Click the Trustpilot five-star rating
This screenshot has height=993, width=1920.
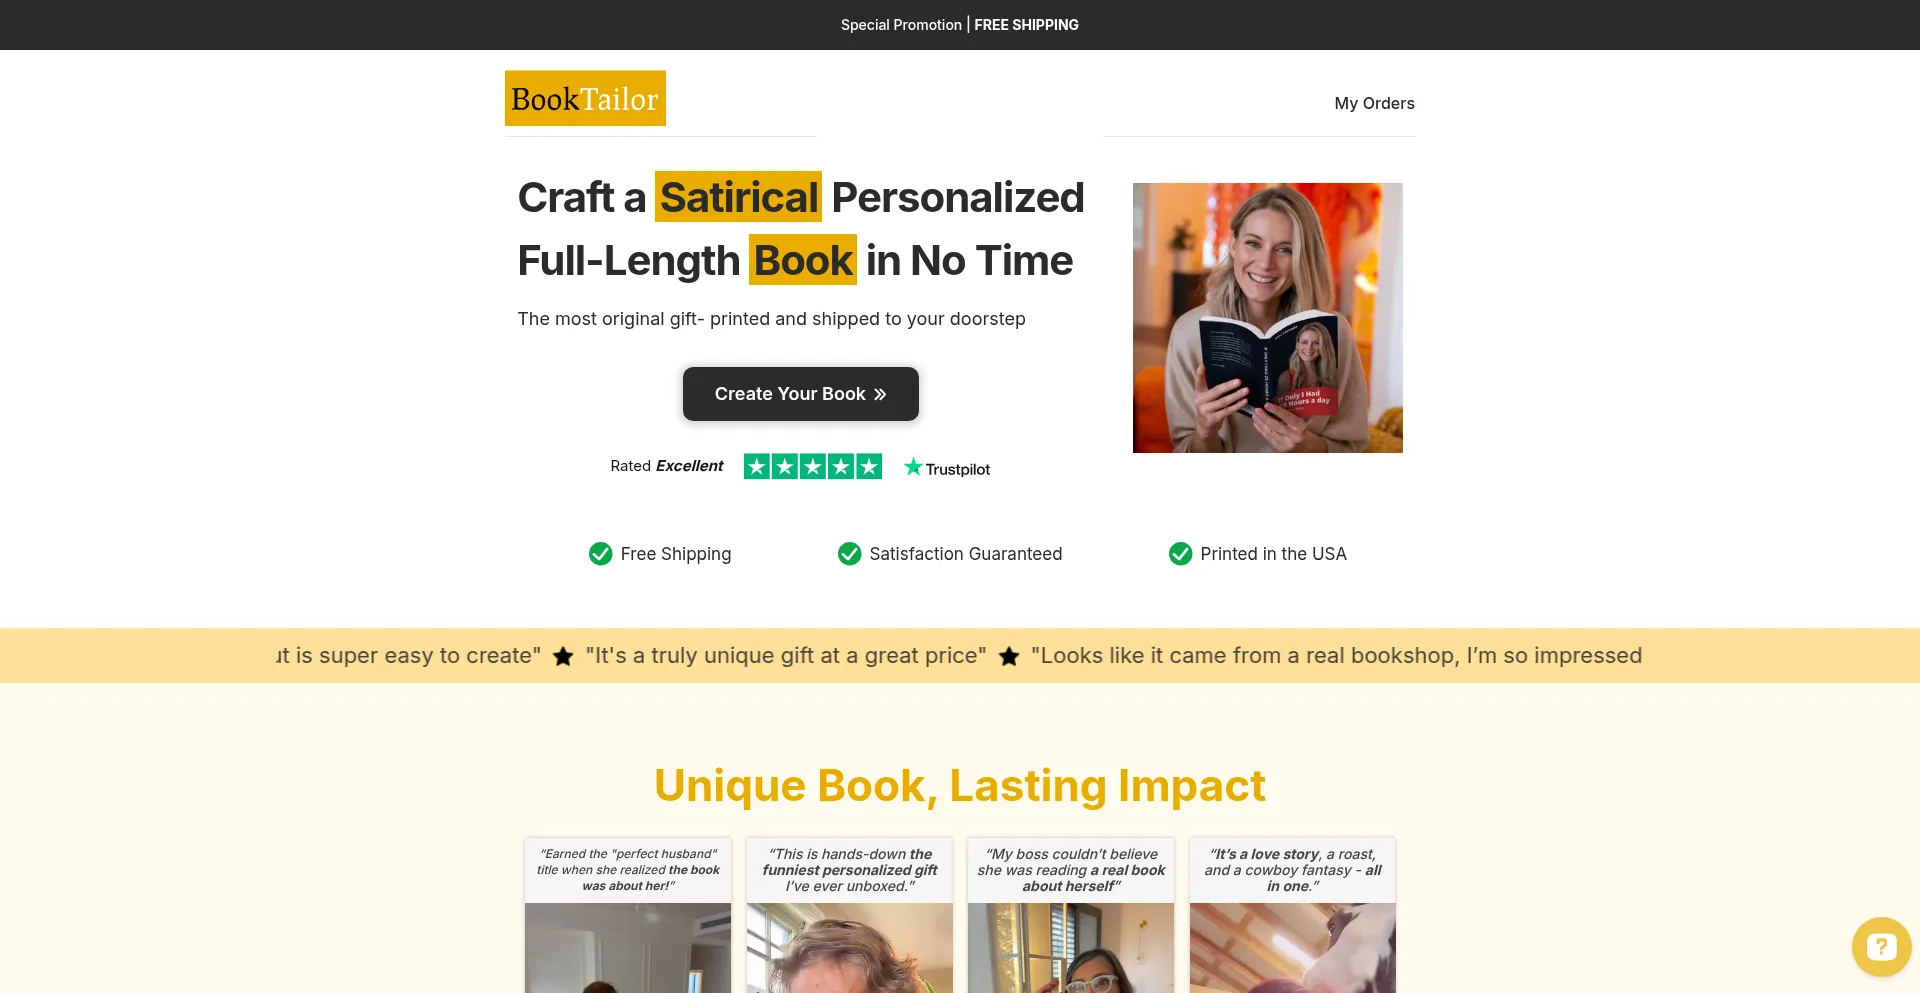click(813, 466)
